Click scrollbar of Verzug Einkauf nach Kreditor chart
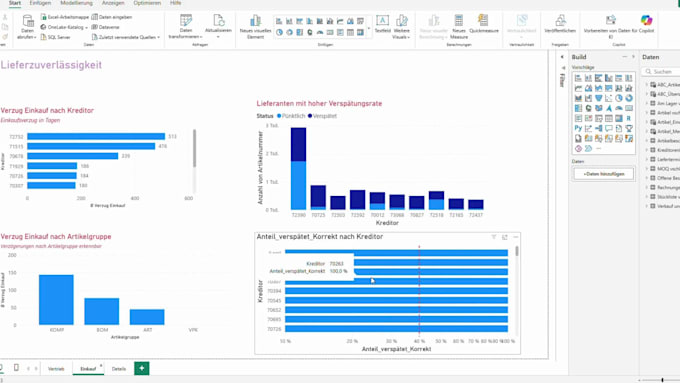Screen dimensions: 680x383 pos(194,148)
